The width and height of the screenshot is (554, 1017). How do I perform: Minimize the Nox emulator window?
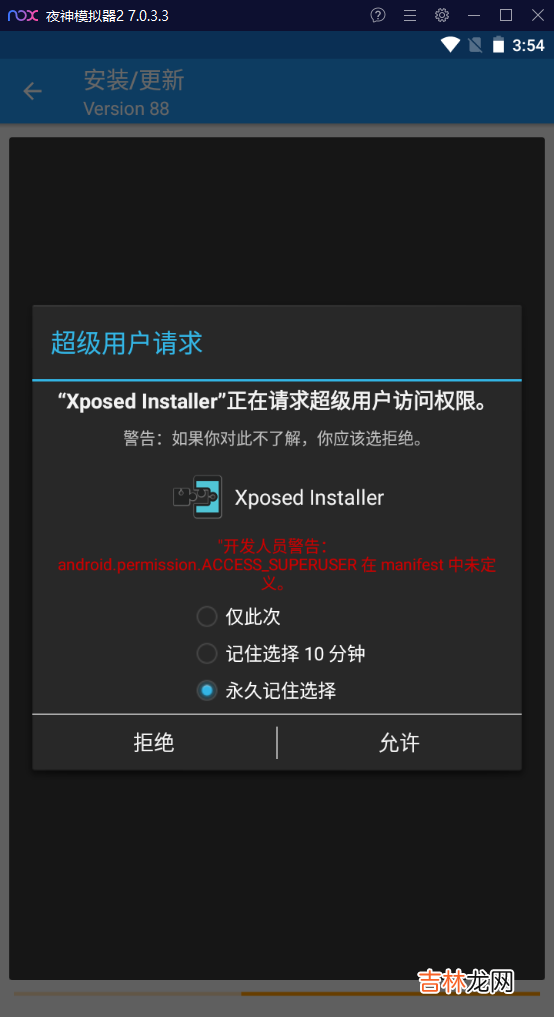click(474, 15)
